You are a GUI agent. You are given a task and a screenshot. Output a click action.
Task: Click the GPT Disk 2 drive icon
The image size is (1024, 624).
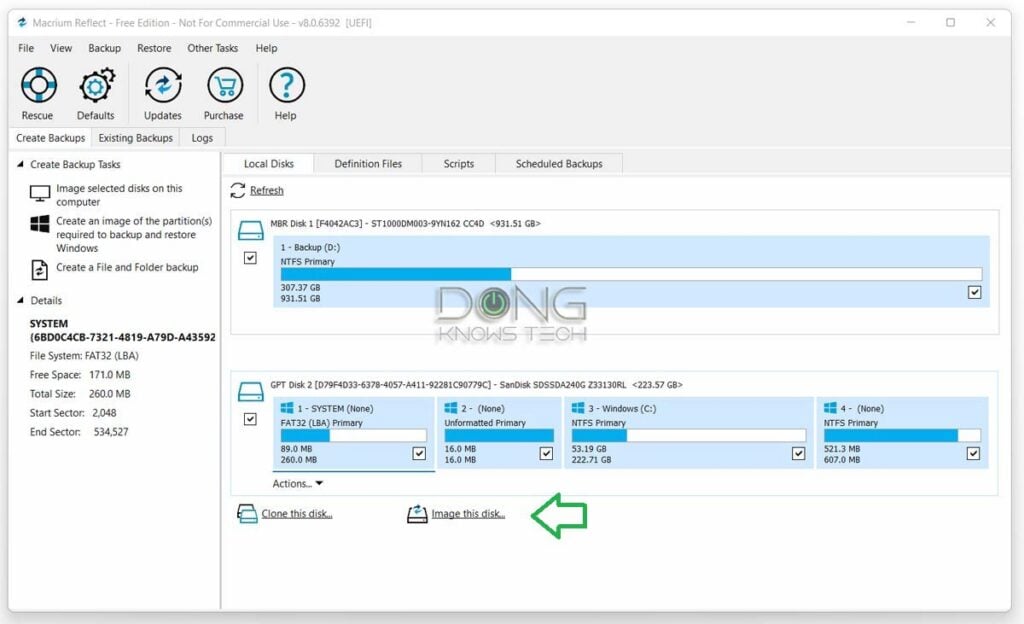[x=250, y=392]
